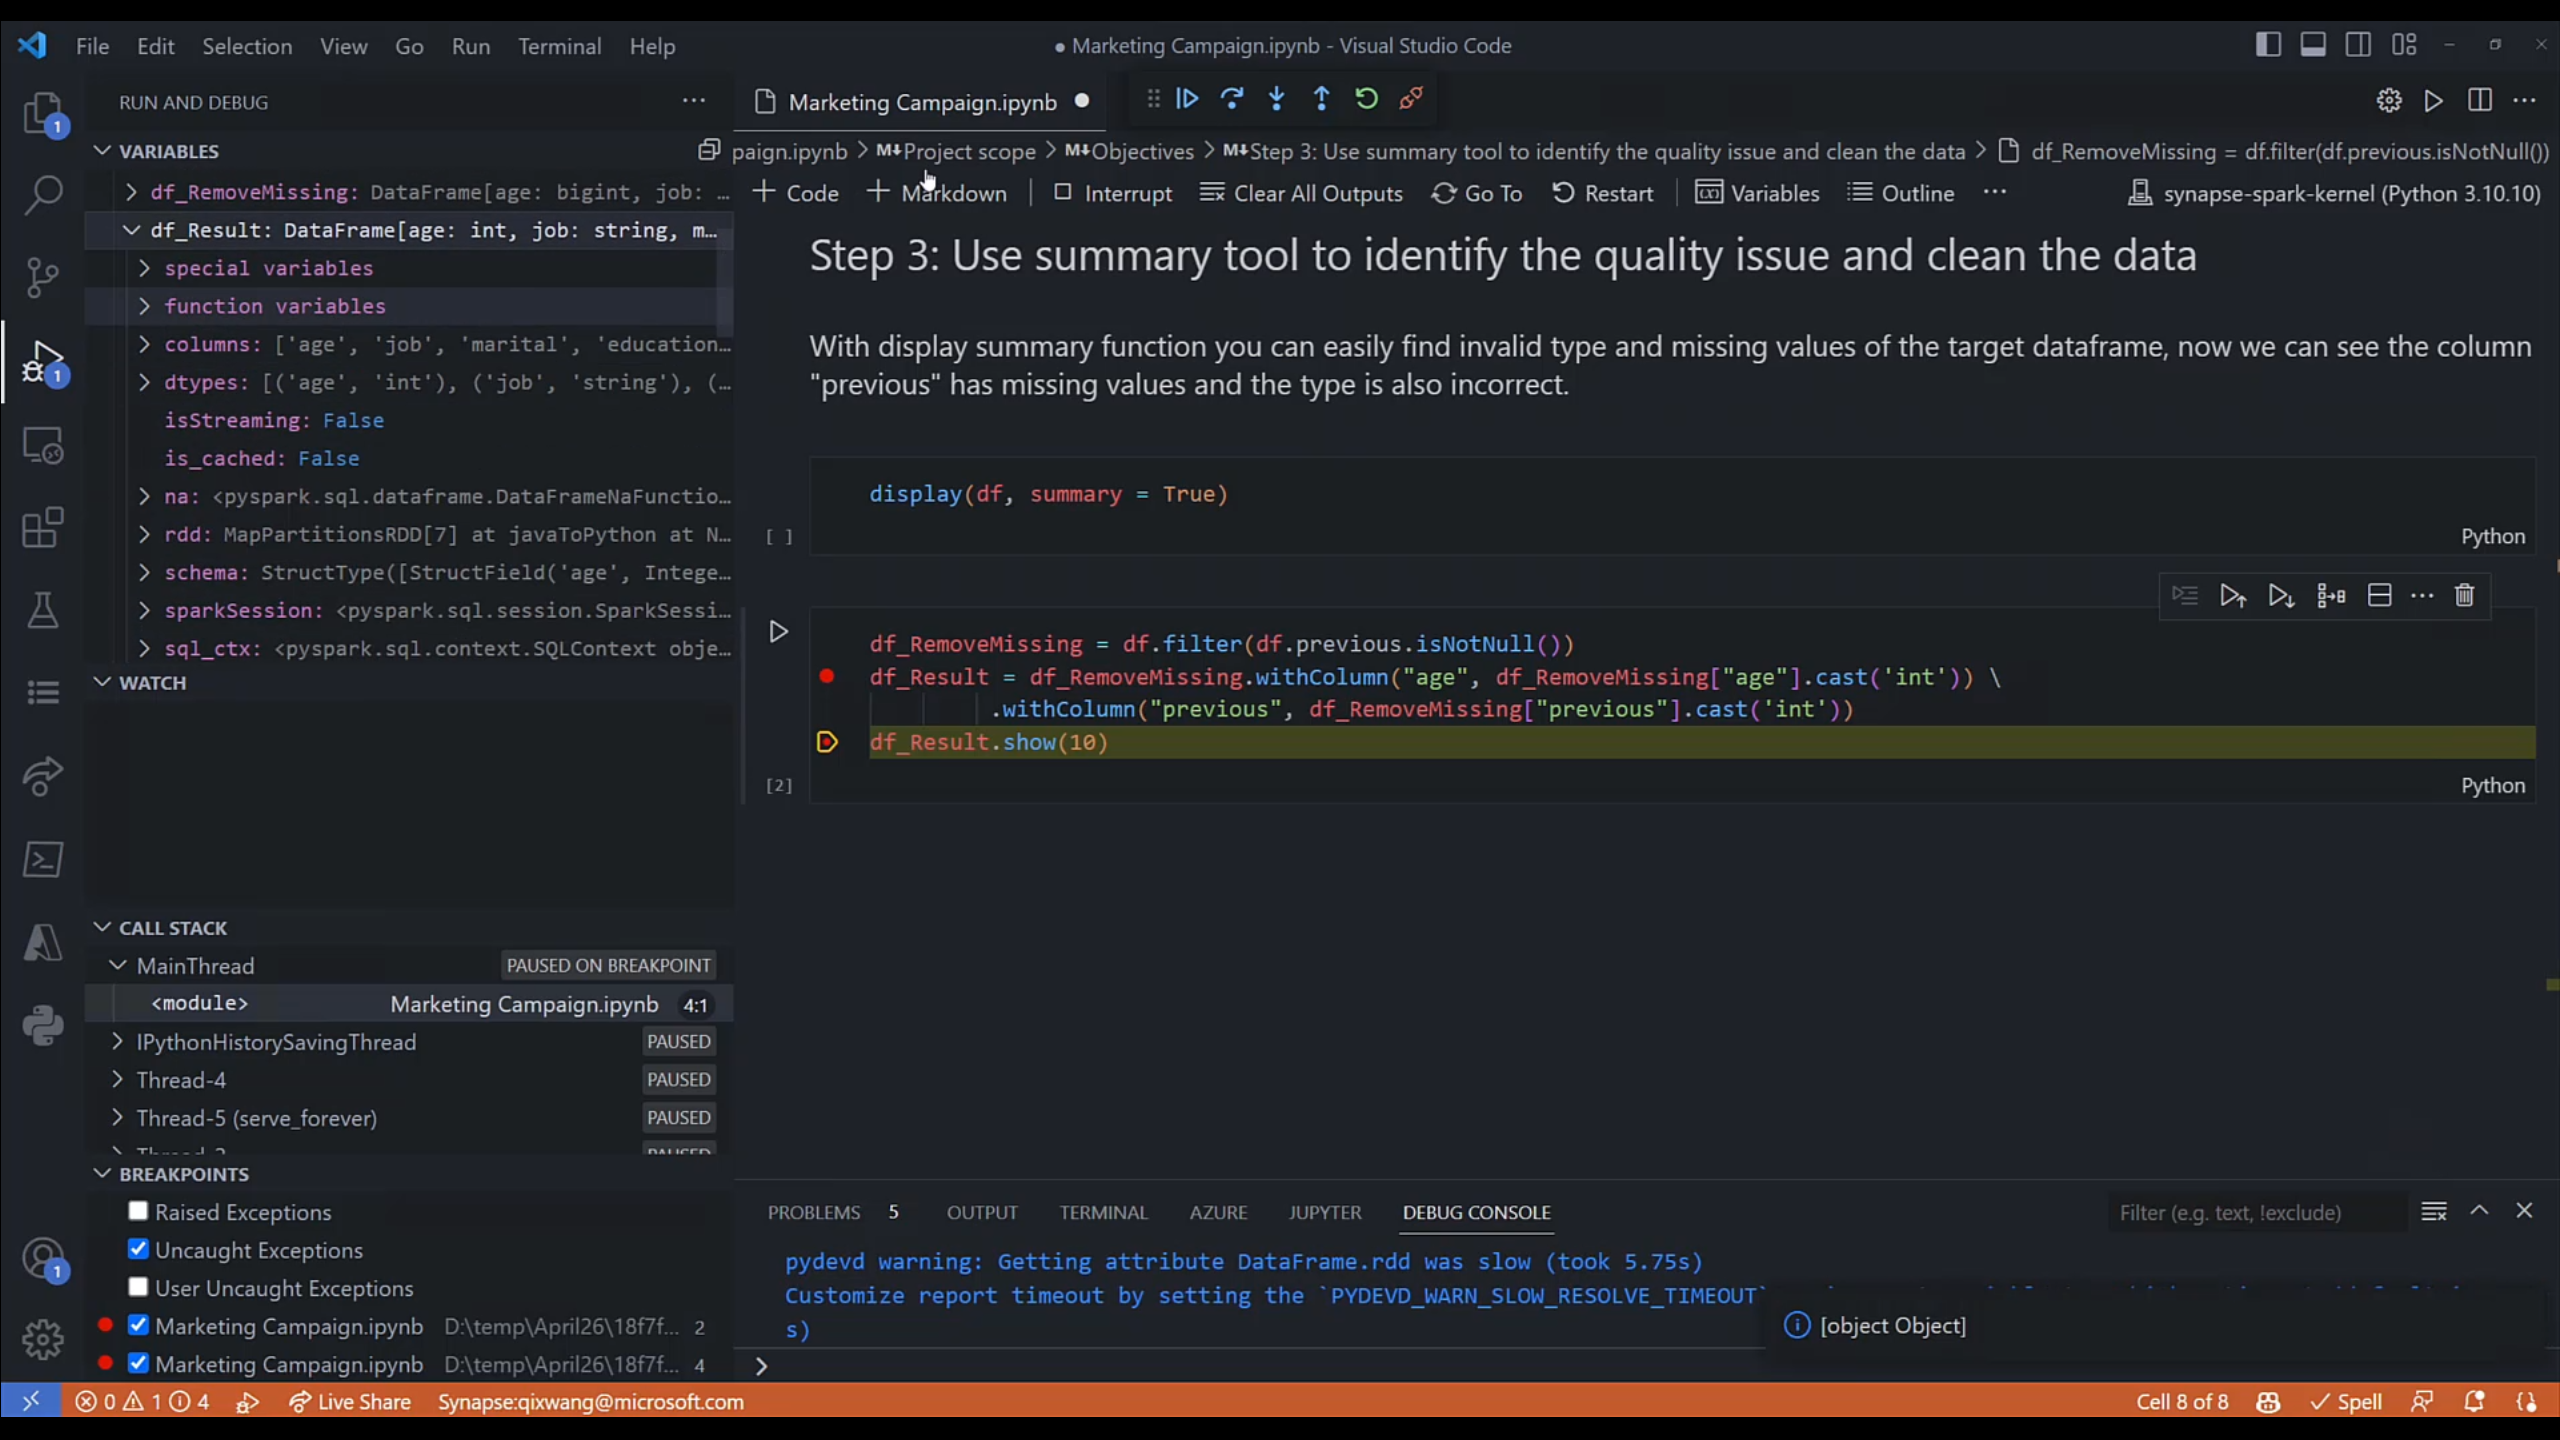
Task: Toggle the Raised Exceptions breakpoint checkbox
Action: 137,1211
